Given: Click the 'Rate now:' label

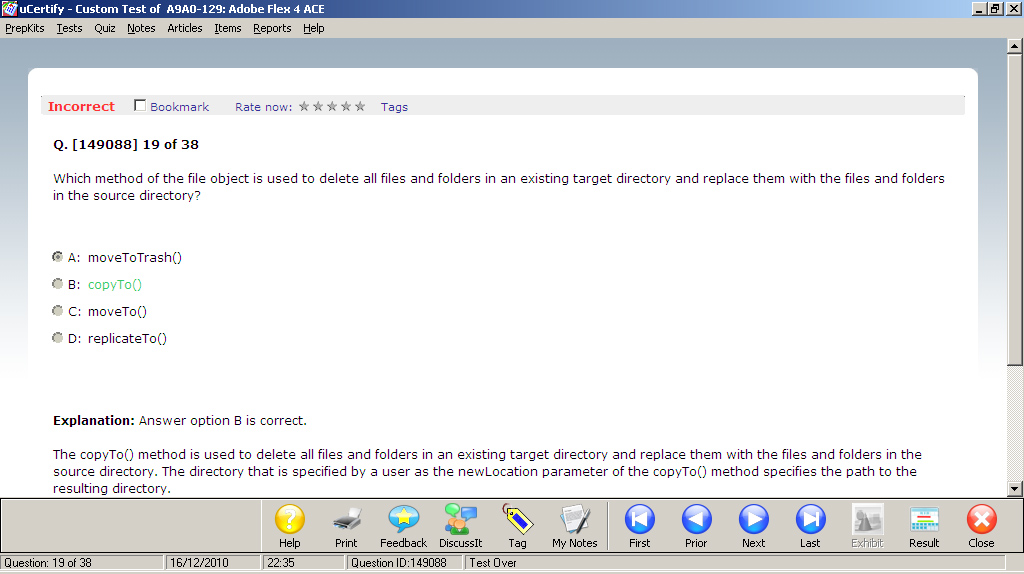Looking at the screenshot, I should (264, 106).
